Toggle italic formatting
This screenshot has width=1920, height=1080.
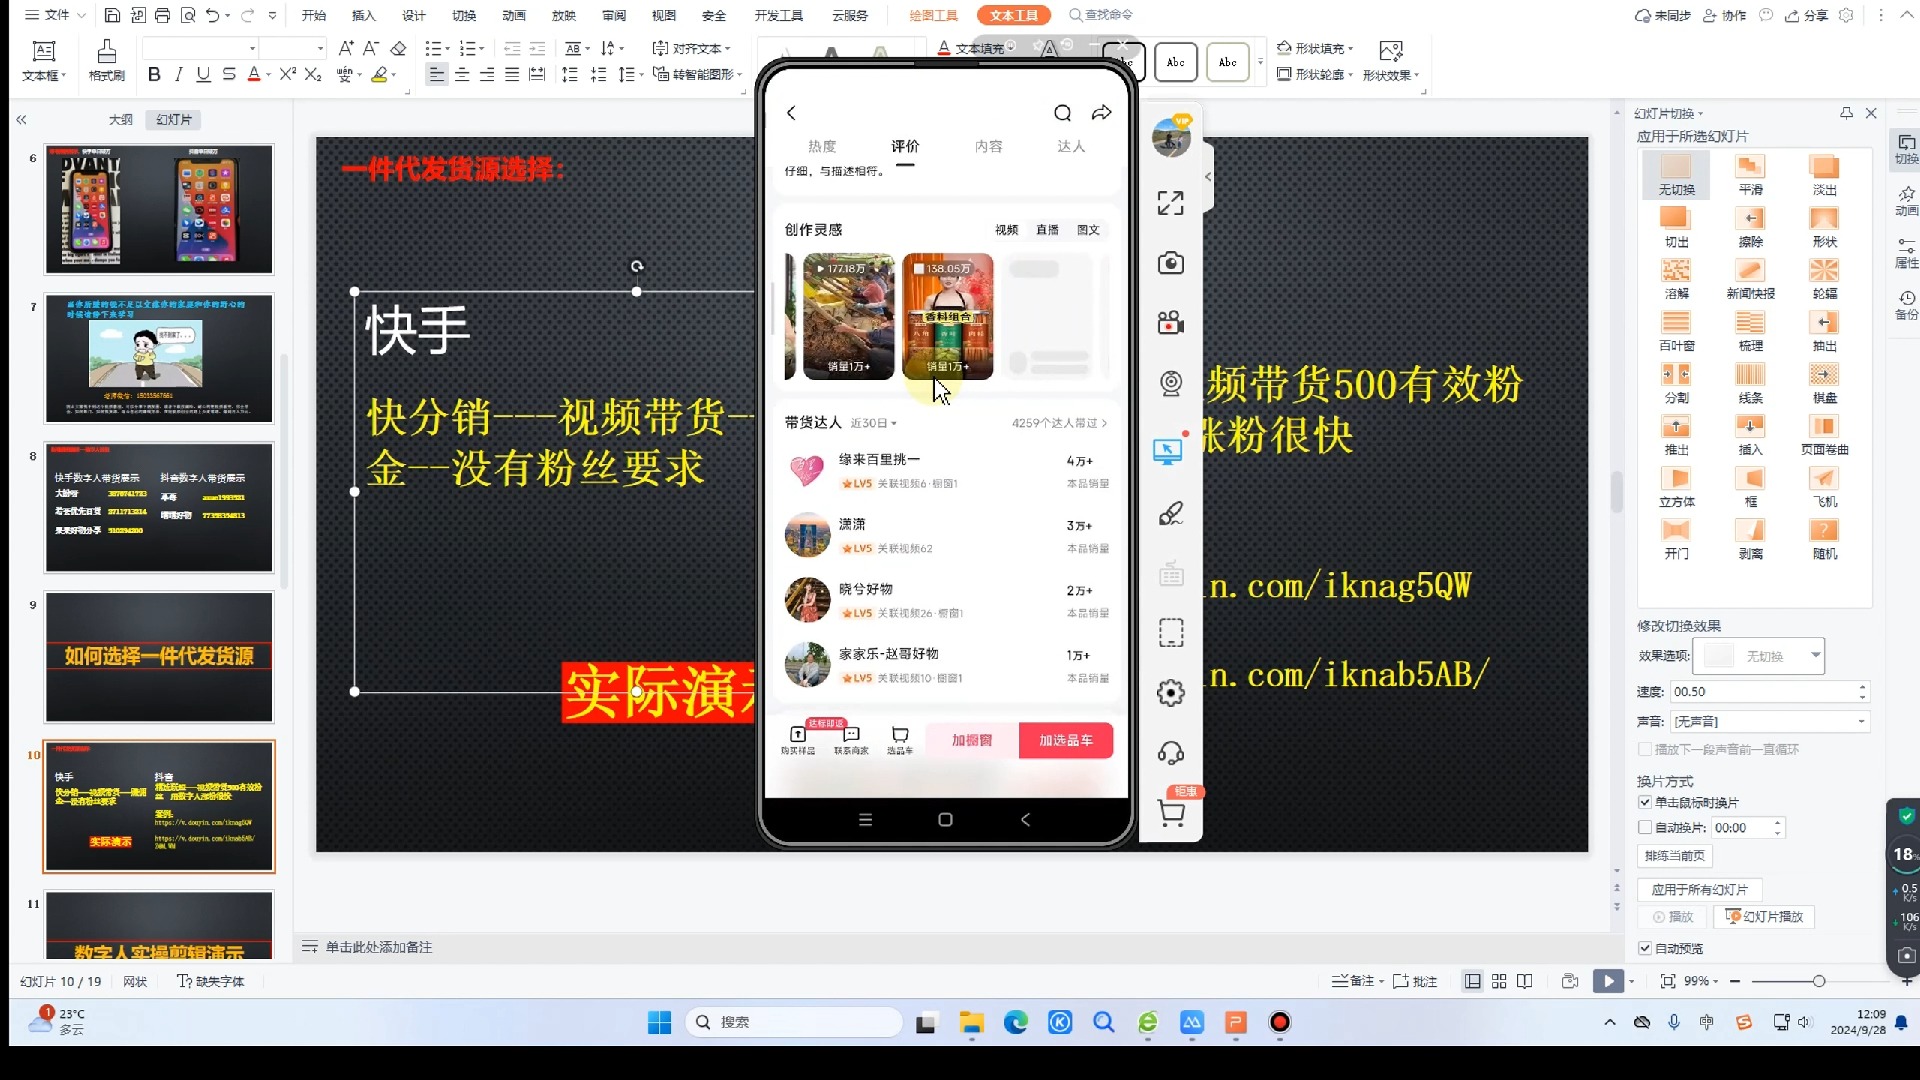179,74
